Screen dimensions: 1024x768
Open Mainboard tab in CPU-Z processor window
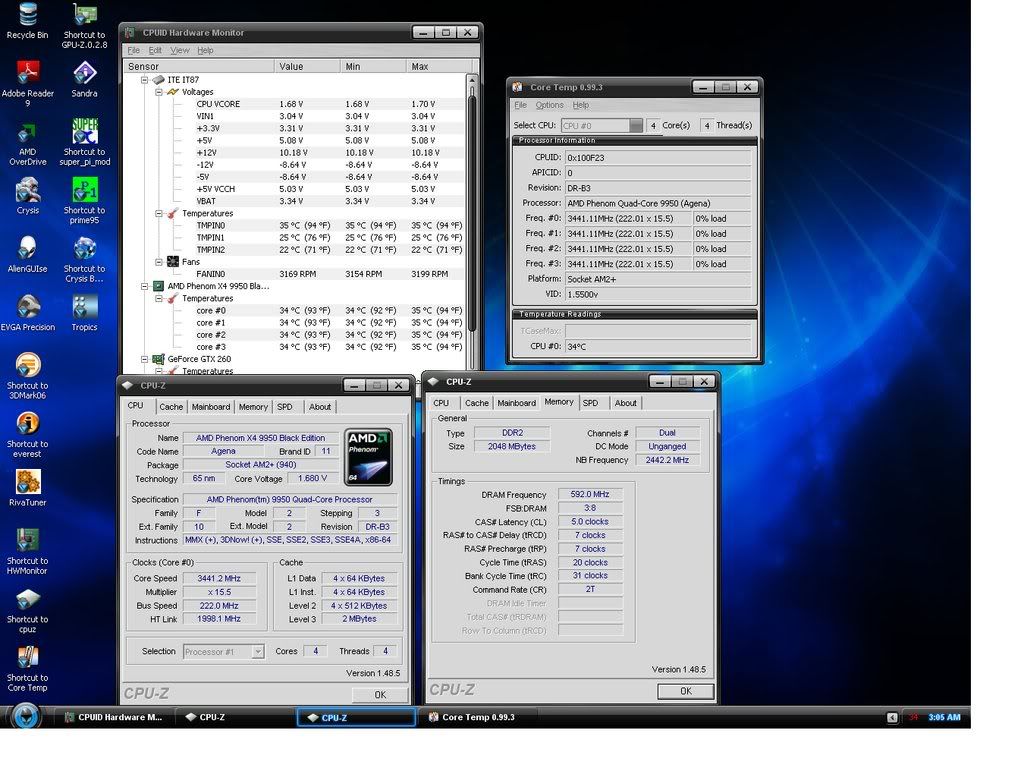pyautogui.click(x=211, y=407)
